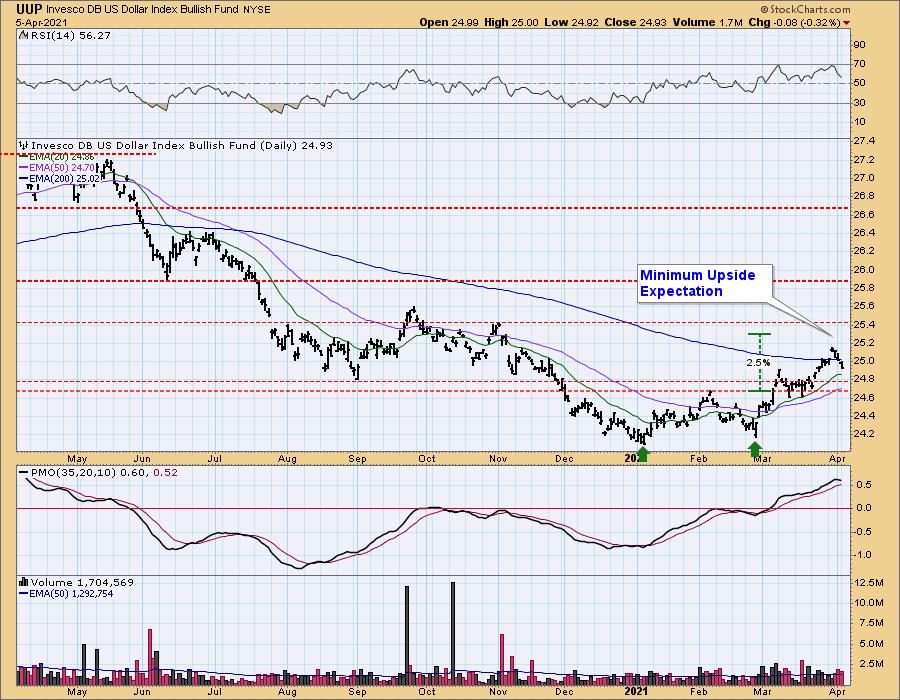Click the black PMO legend line marker
The width and height of the screenshot is (900, 700).
point(24,472)
